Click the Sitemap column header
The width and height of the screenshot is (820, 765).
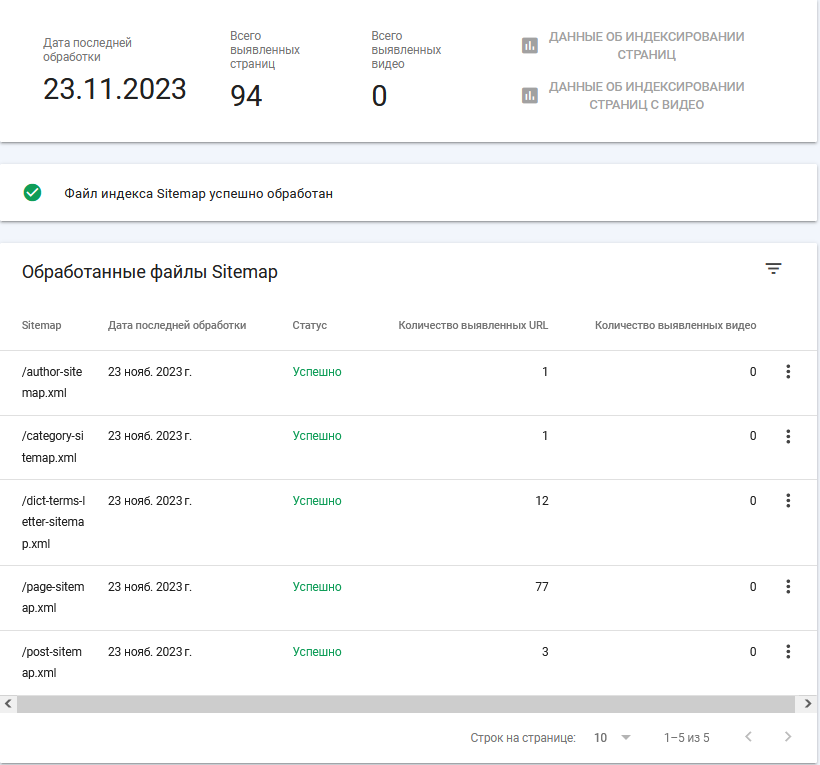41,325
